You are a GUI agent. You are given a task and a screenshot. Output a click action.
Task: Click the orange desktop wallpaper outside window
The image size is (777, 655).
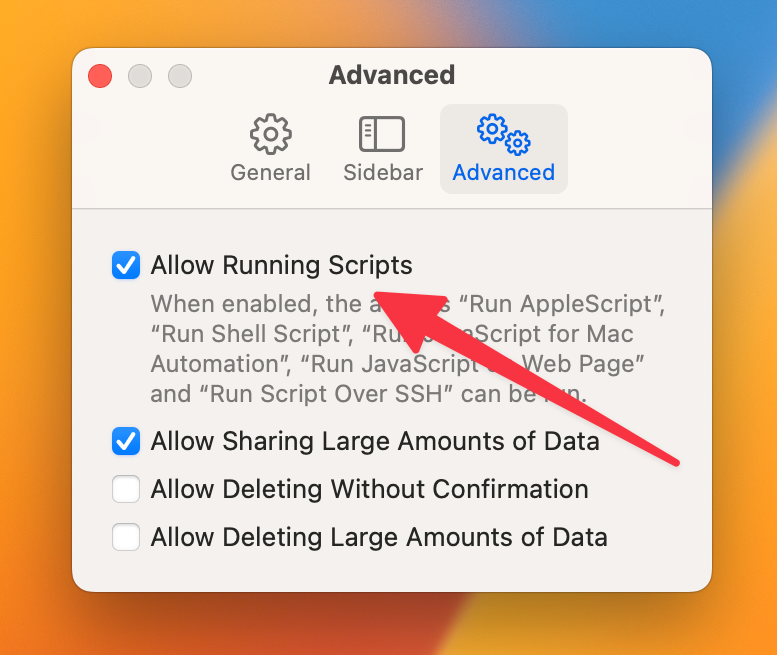tap(35, 347)
